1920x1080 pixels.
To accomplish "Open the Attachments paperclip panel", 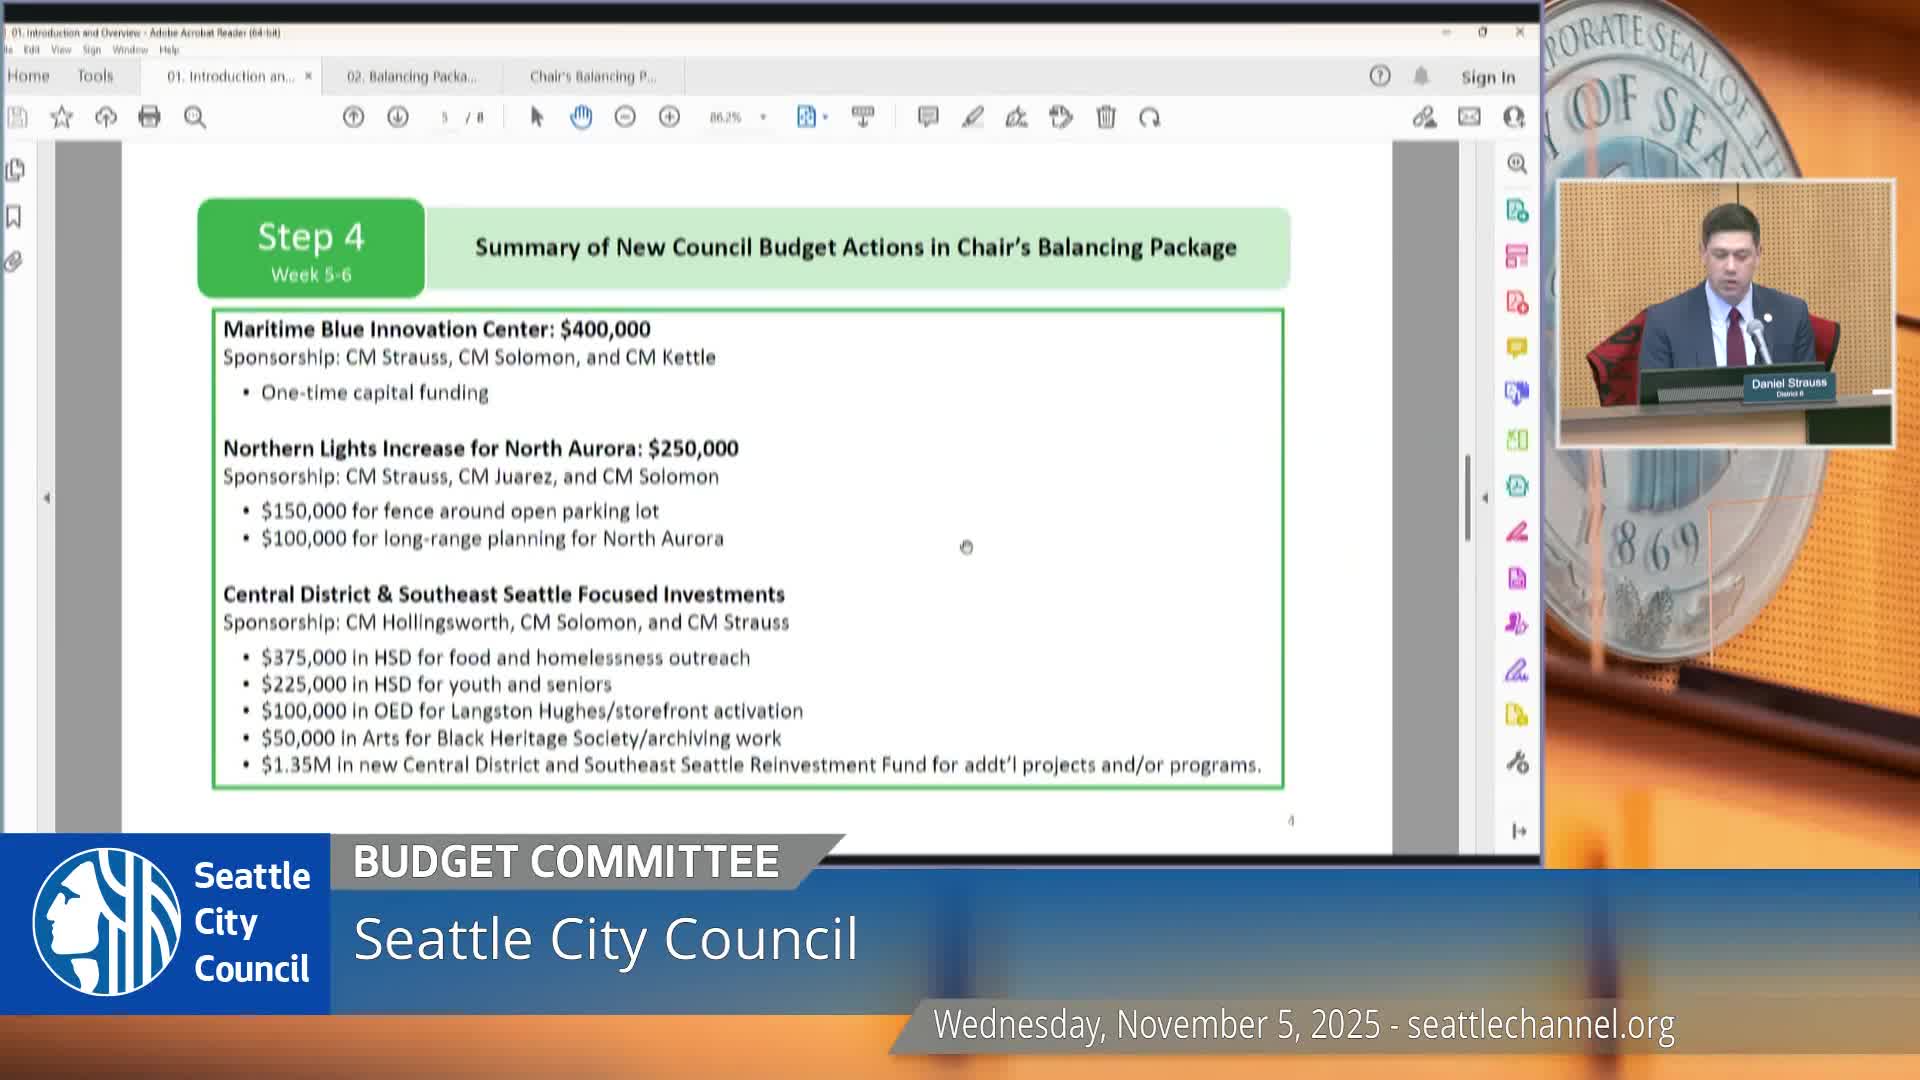I will 14,262.
